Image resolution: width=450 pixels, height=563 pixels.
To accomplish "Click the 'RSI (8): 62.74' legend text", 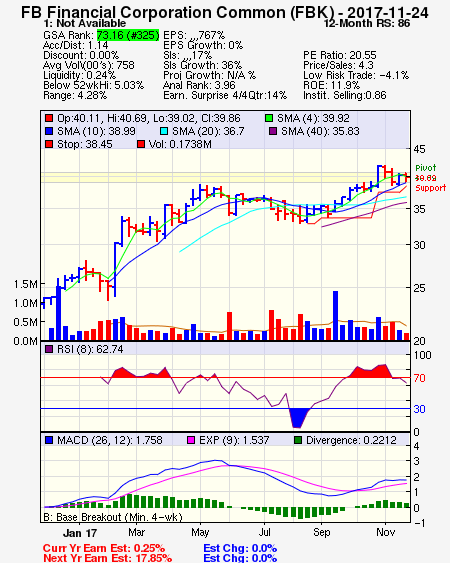I will pos(90,349).
